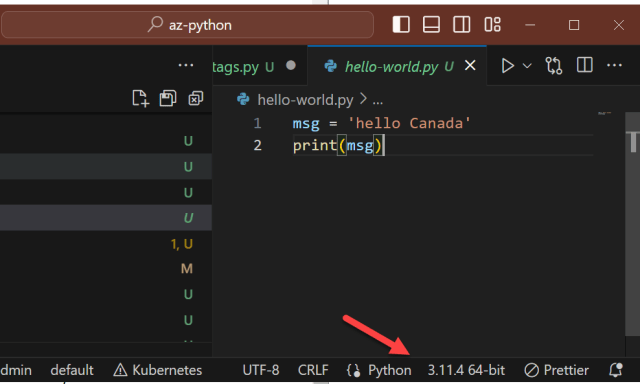
Task: Open explorer panel more actions ellipsis
Action: pyautogui.click(x=186, y=65)
